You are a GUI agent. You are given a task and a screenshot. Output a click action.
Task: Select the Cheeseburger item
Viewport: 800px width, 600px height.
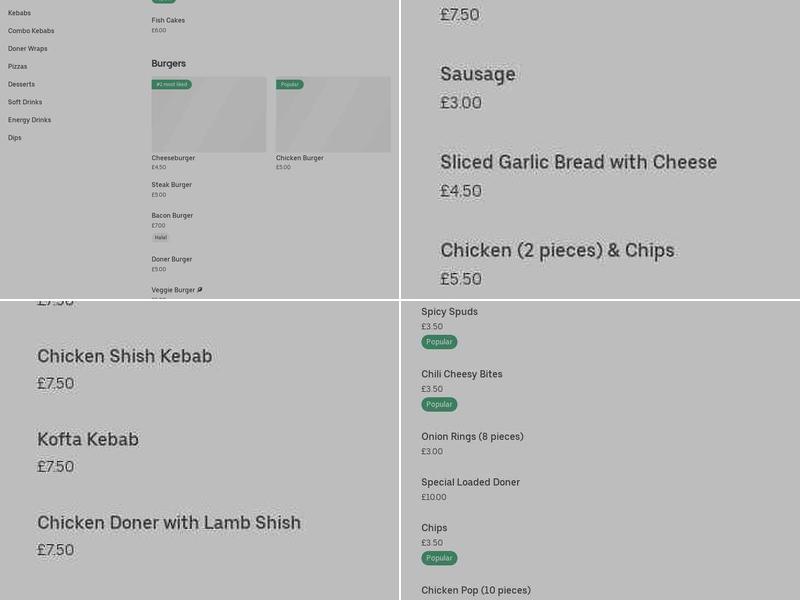tap(172, 157)
